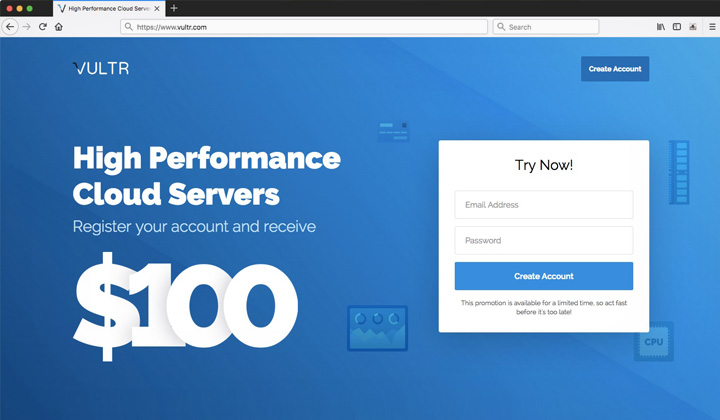This screenshot has width=720, height=420.
Task: Click the Vultr logo in the header
Action: click(x=101, y=68)
